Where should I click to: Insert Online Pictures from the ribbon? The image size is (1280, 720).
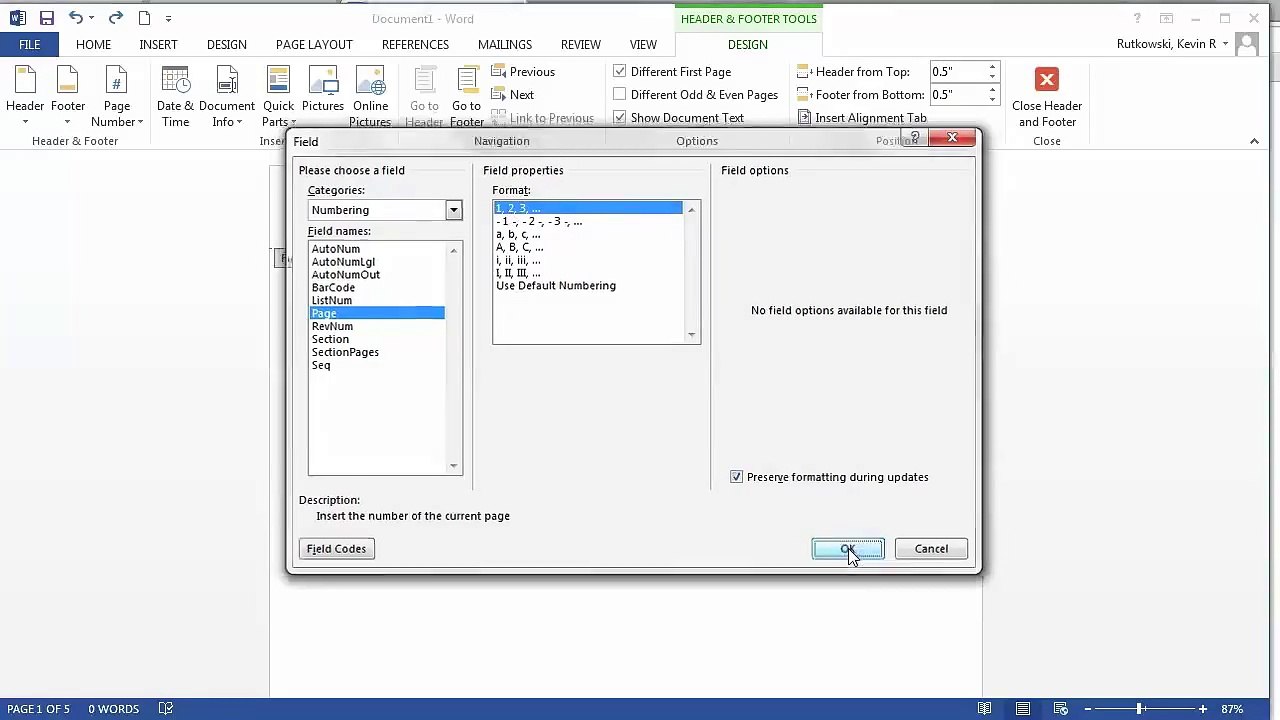tap(370, 97)
